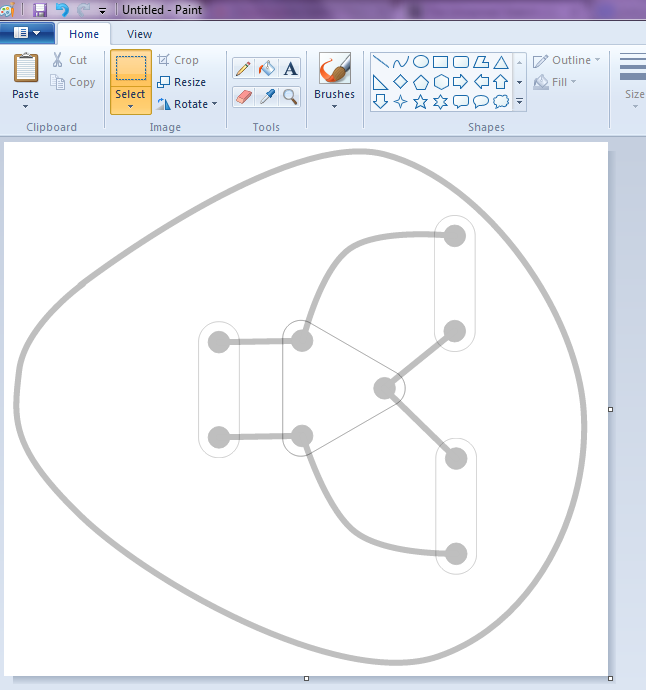Click the Crop button
The width and height of the screenshot is (646, 690).
[178, 60]
